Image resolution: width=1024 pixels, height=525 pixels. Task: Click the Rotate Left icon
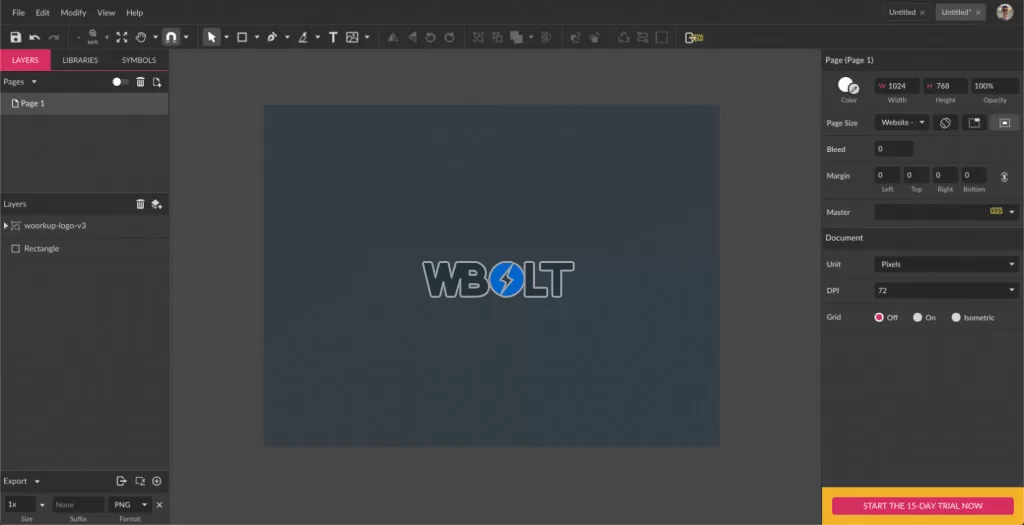[430, 37]
